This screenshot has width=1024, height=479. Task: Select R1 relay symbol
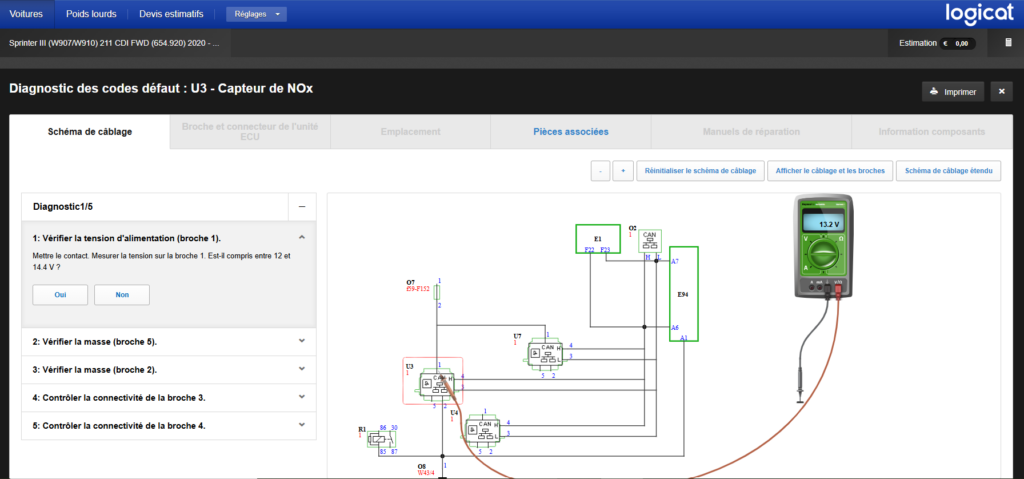click(x=381, y=438)
